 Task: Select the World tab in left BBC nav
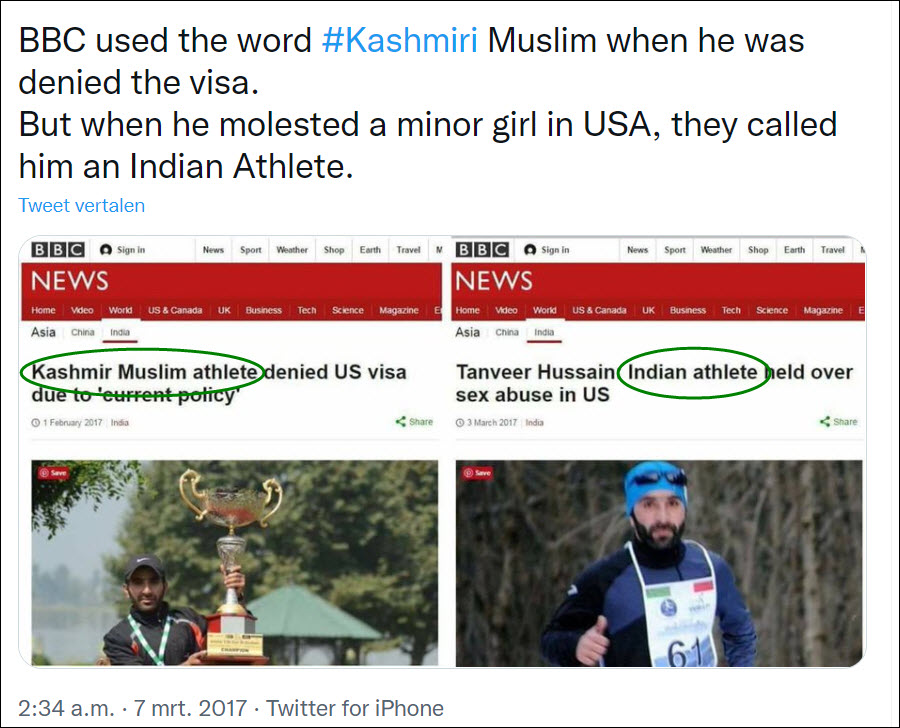(x=120, y=310)
